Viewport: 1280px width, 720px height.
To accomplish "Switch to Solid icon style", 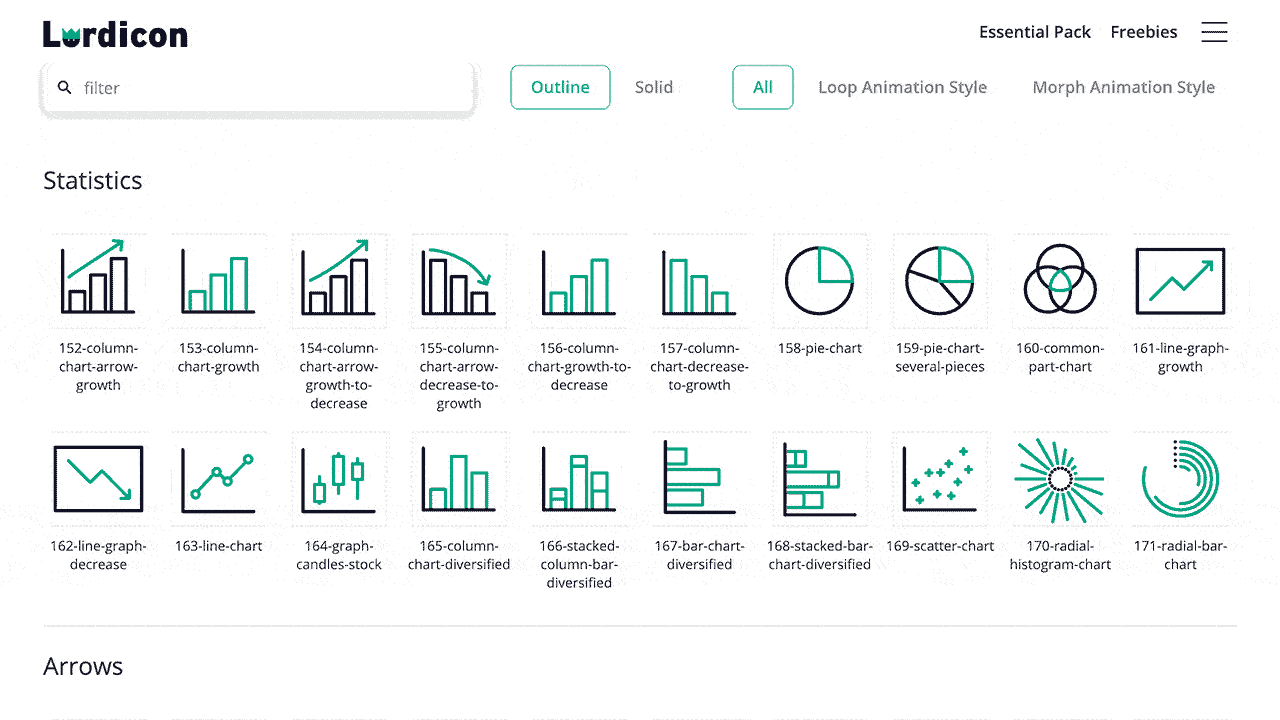I will coord(654,87).
